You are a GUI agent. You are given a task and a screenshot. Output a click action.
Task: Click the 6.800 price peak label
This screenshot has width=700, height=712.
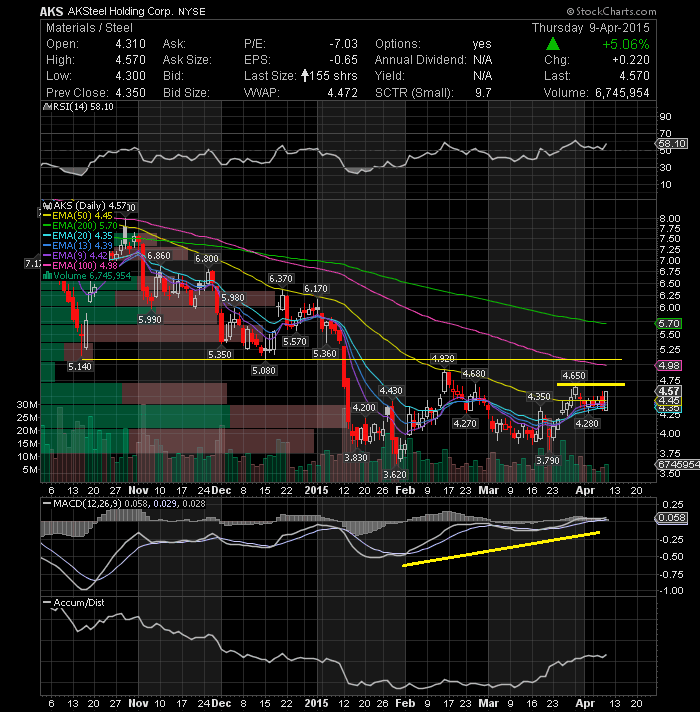pos(207,258)
